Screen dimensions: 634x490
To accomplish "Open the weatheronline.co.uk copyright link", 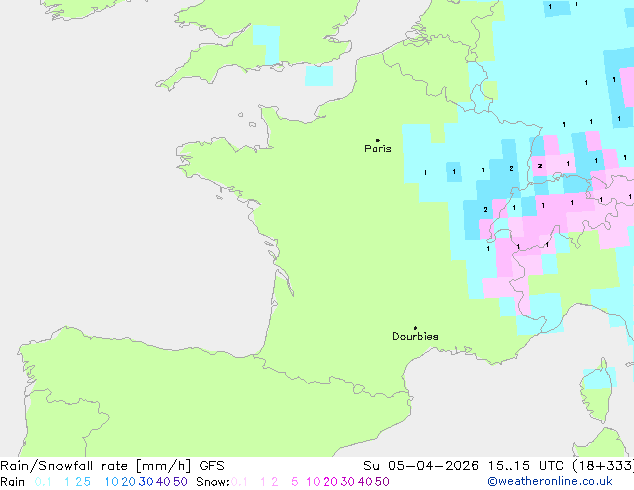I will (550, 481).
